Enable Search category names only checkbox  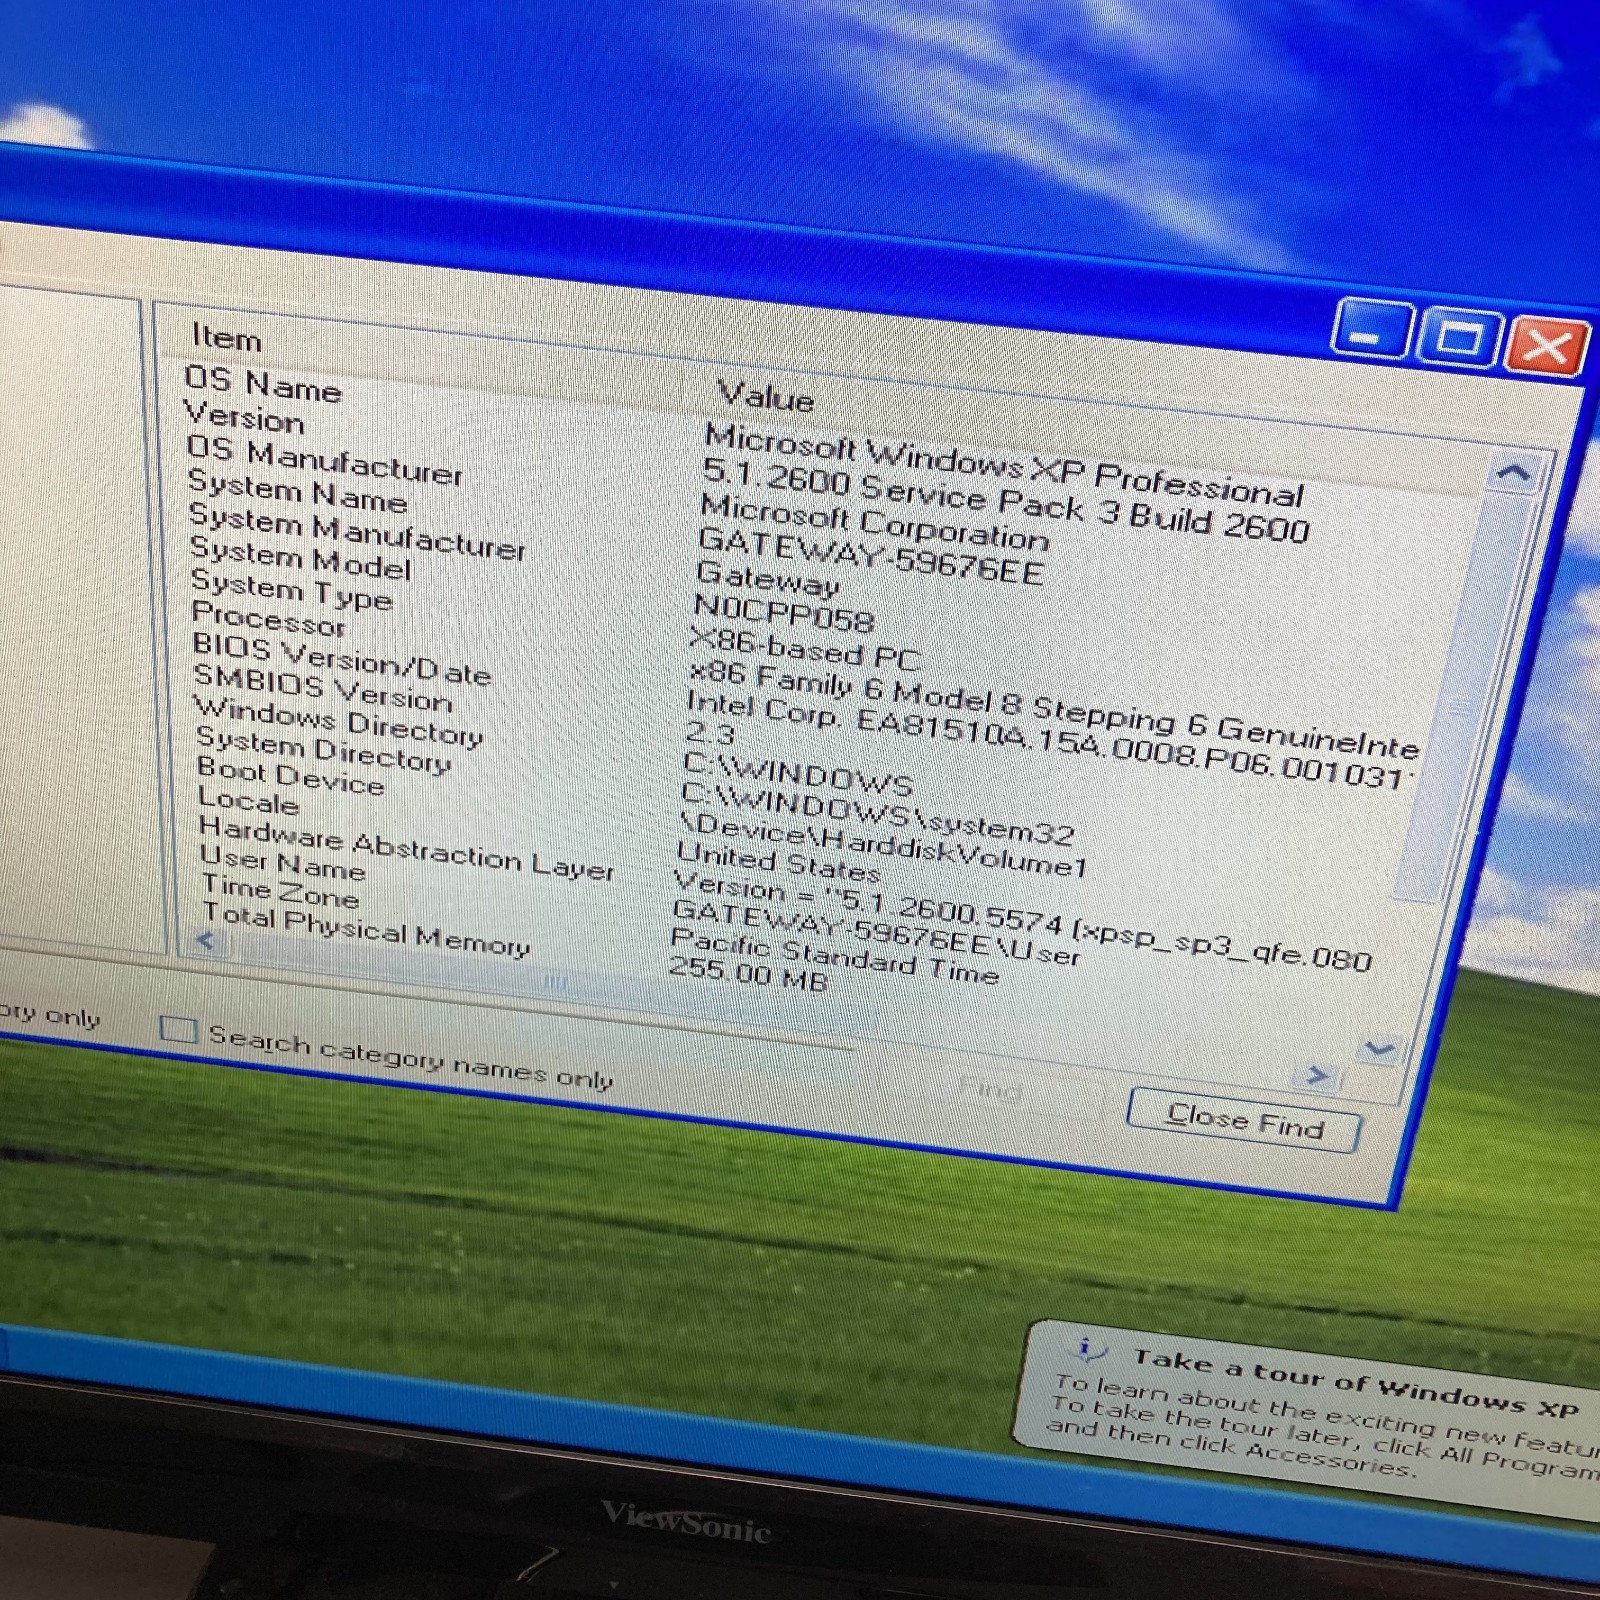[x=178, y=1028]
